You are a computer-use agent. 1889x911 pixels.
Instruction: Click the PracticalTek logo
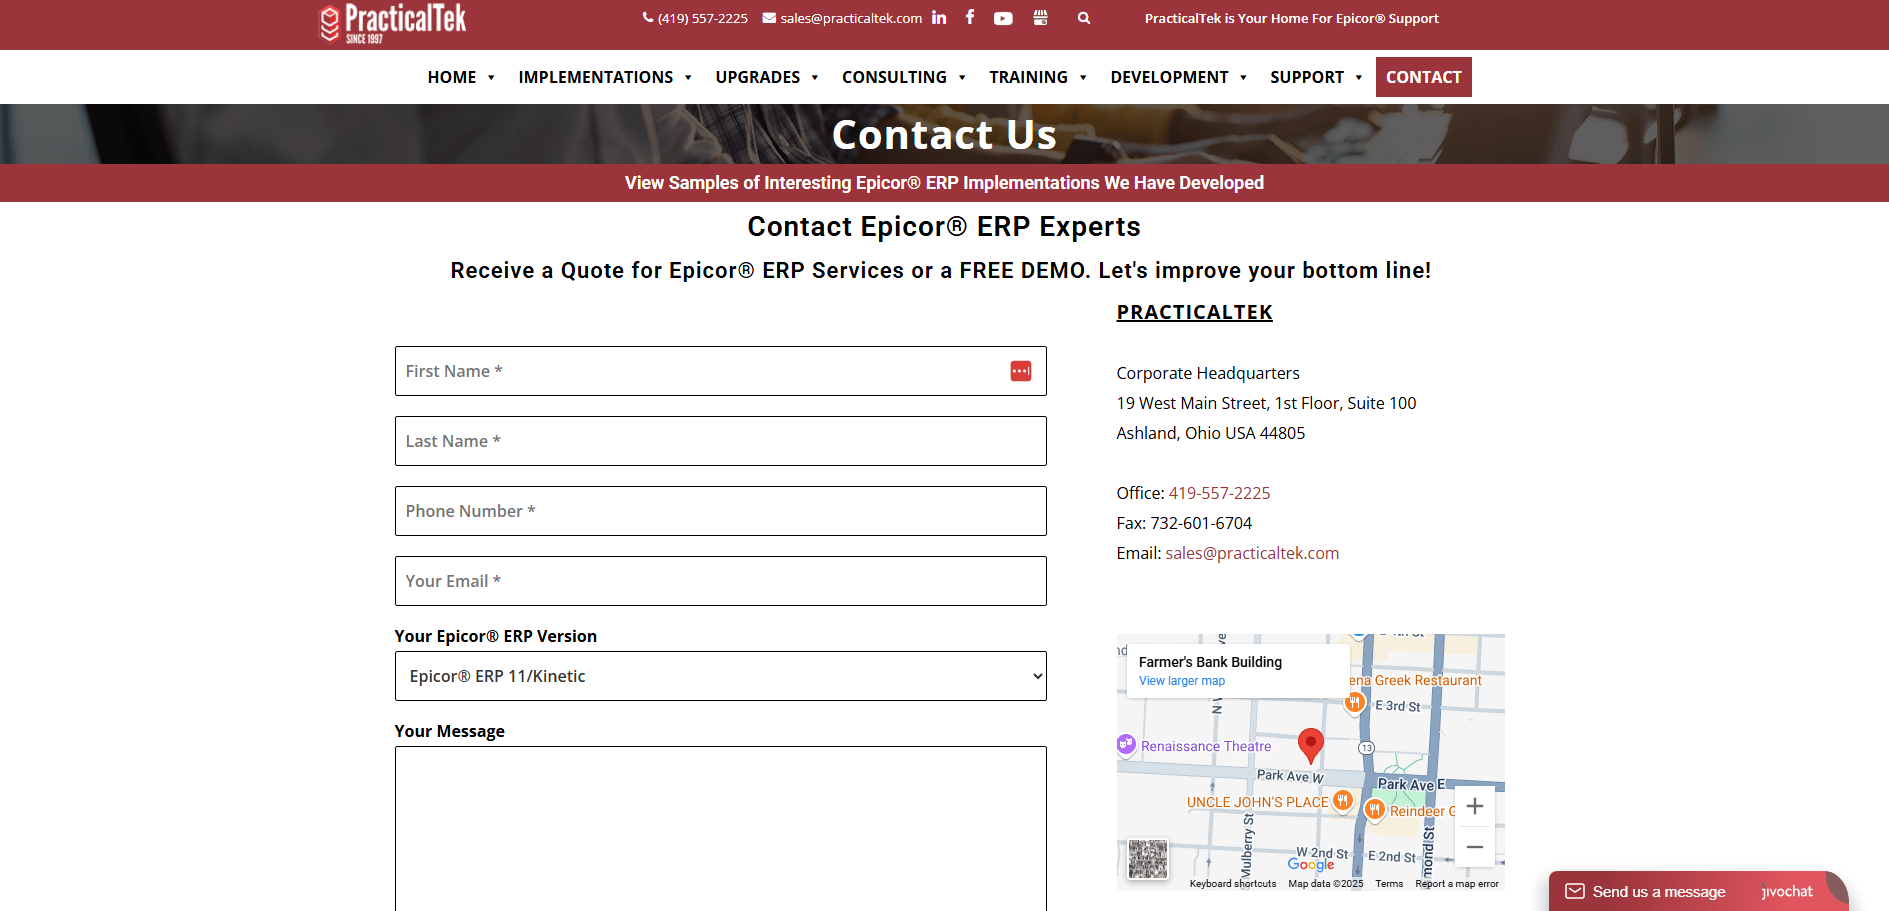[393, 23]
